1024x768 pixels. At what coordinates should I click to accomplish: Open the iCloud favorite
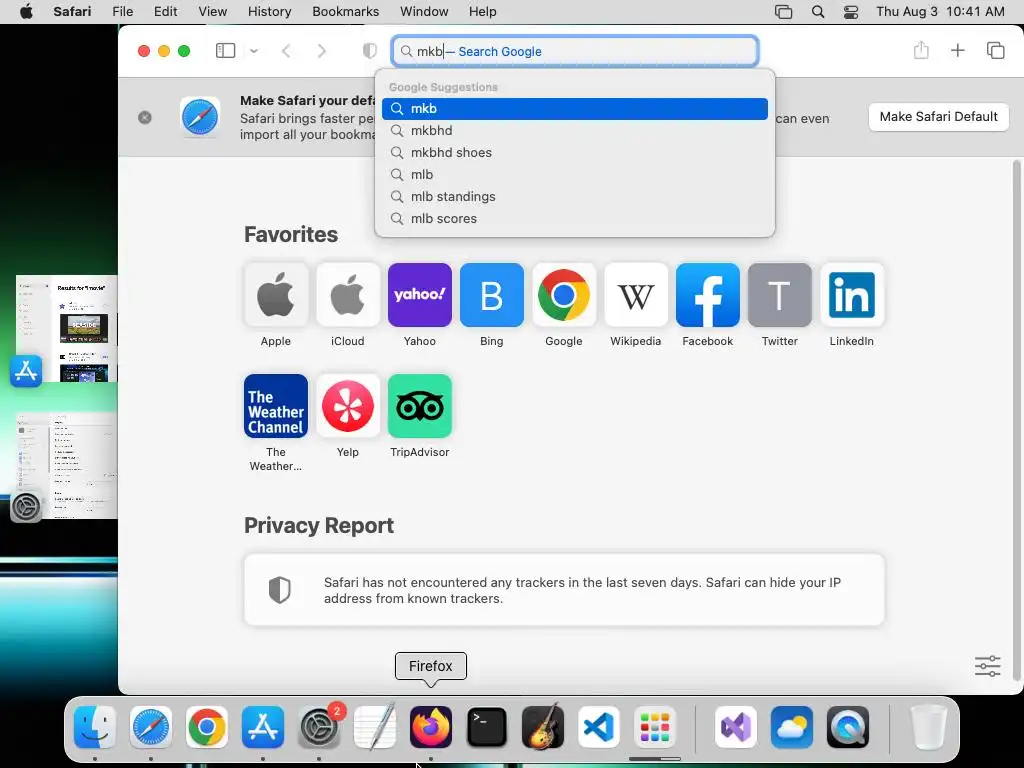[347, 295]
